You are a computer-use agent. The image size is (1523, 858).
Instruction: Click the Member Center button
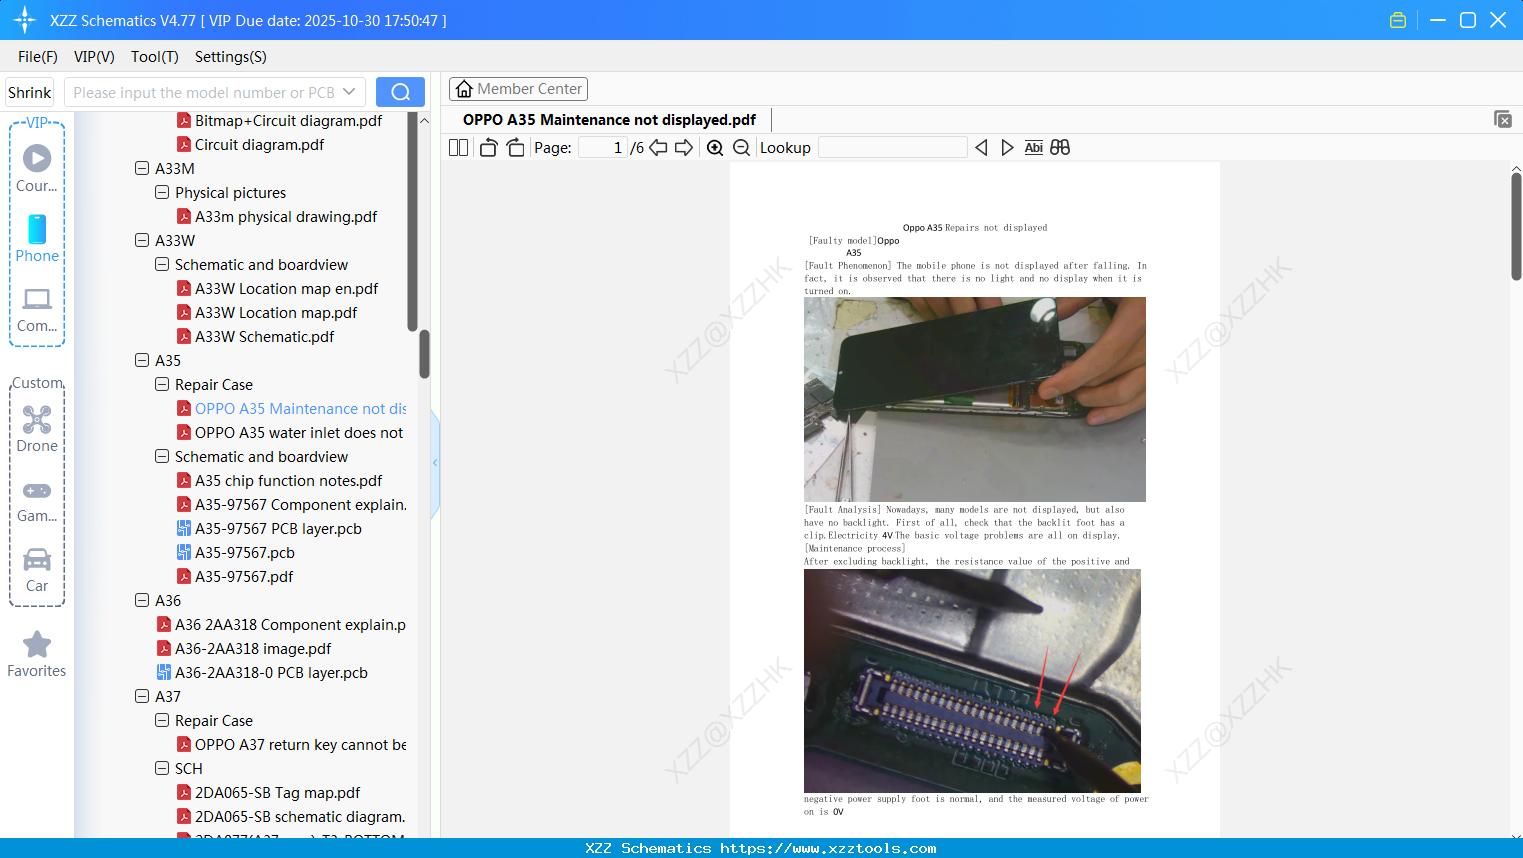(518, 89)
